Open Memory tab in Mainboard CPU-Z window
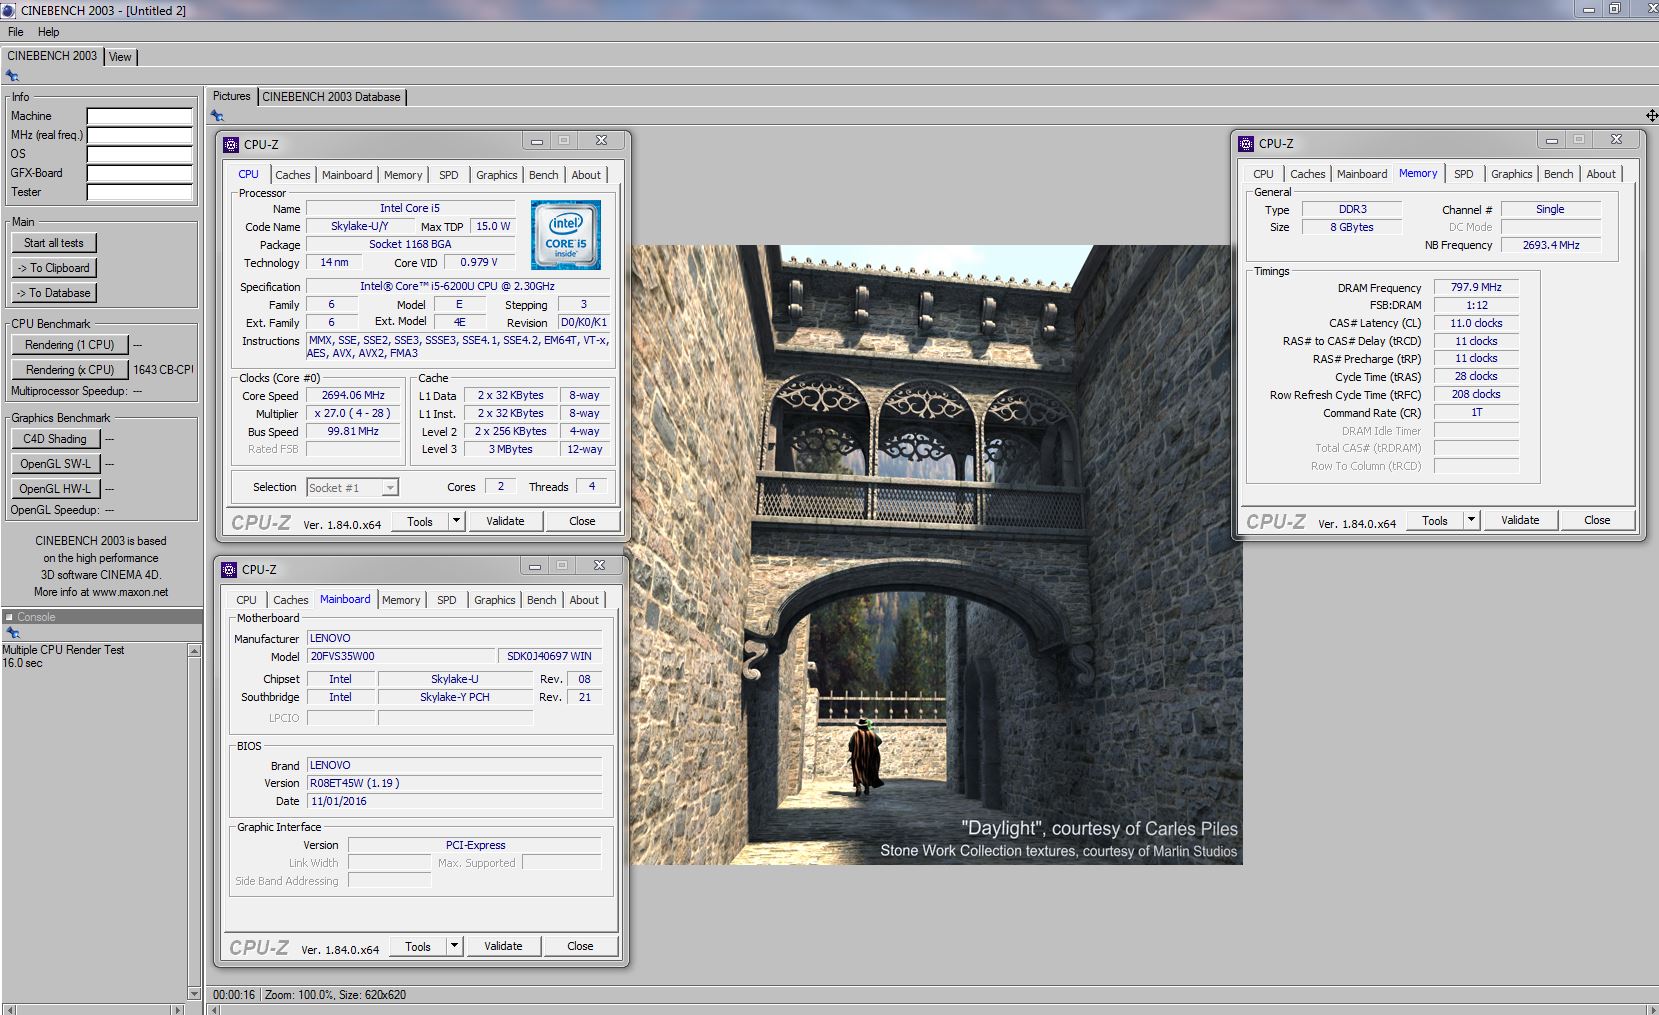Screen dimensions: 1659x1015 (x=401, y=600)
